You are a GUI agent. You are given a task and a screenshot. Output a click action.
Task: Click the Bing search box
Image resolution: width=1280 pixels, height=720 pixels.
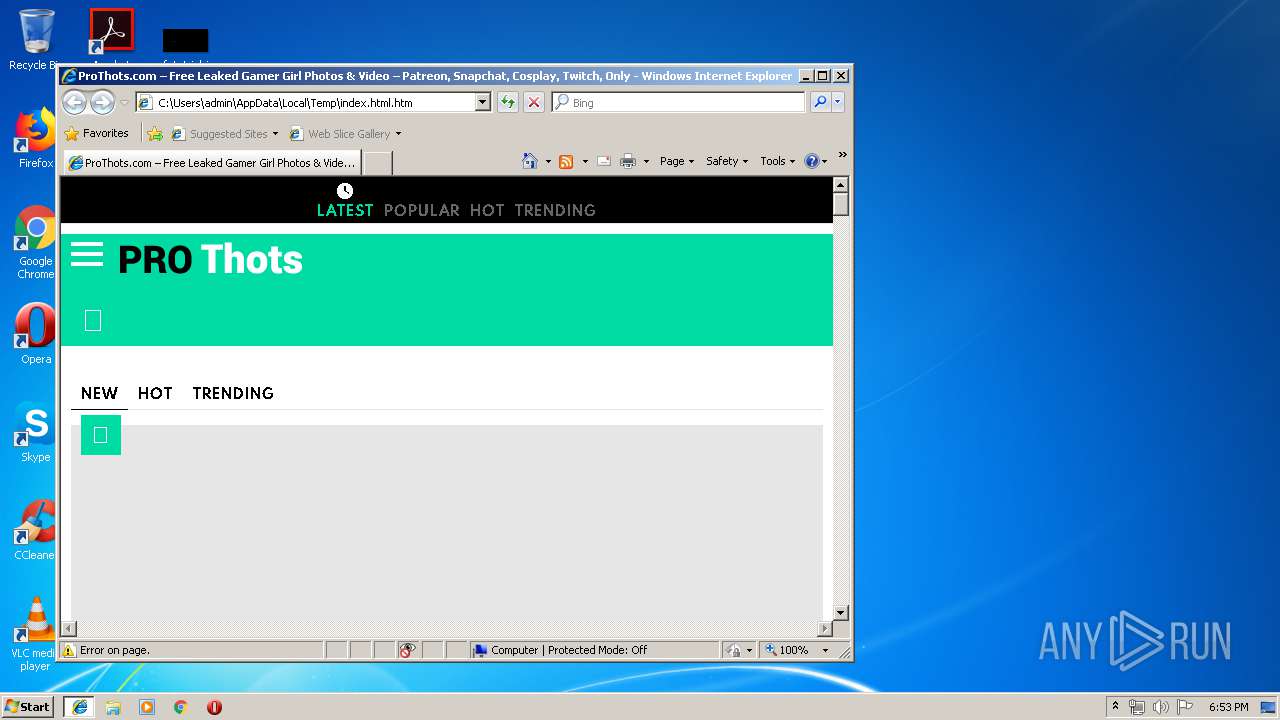tap(678, 102)
